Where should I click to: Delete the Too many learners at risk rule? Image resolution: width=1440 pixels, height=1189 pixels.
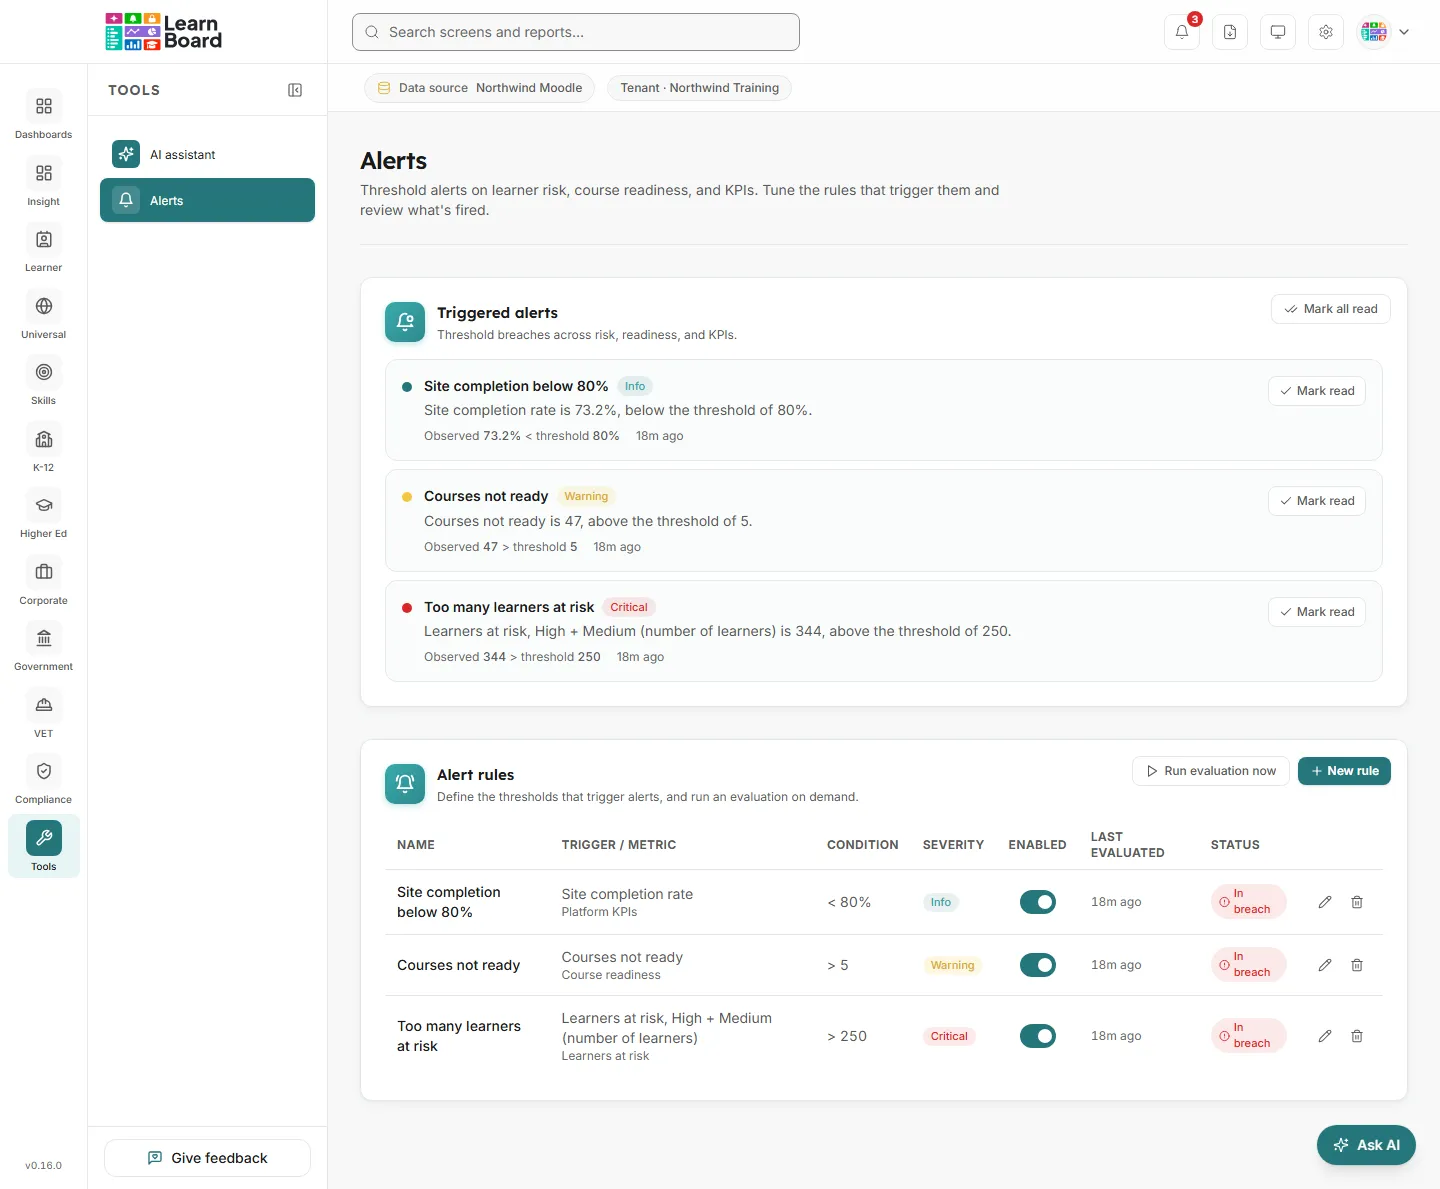click(x=1357, y=1036)
